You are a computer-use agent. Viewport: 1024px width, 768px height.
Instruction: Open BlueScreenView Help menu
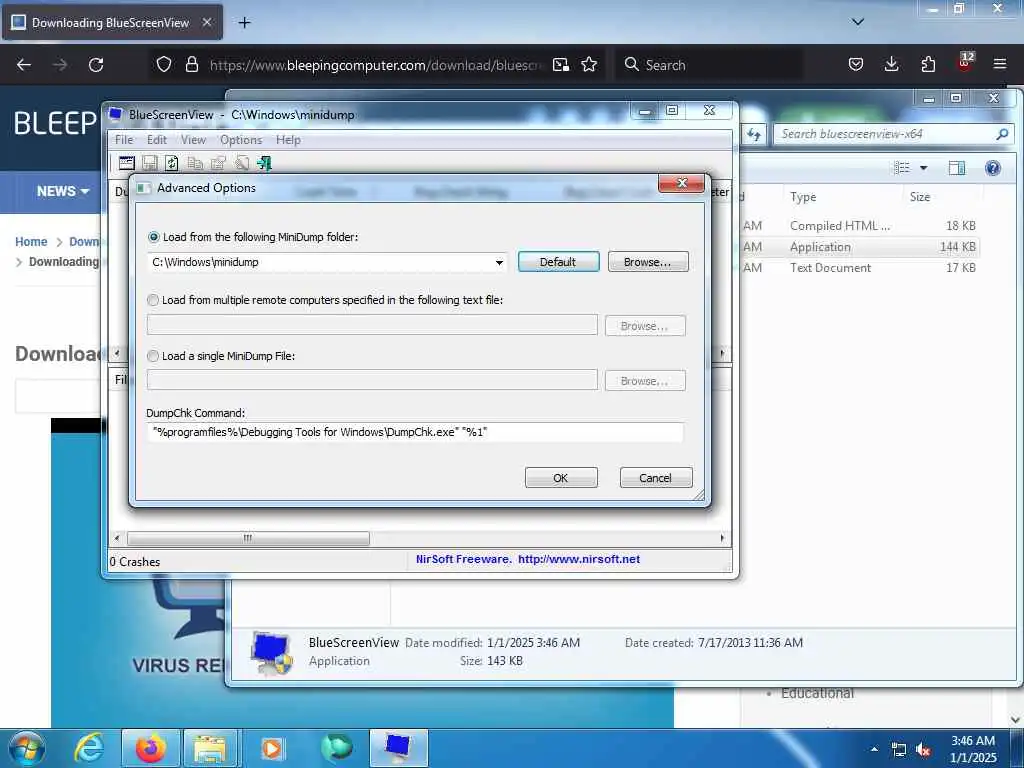(x=288, y=140)
